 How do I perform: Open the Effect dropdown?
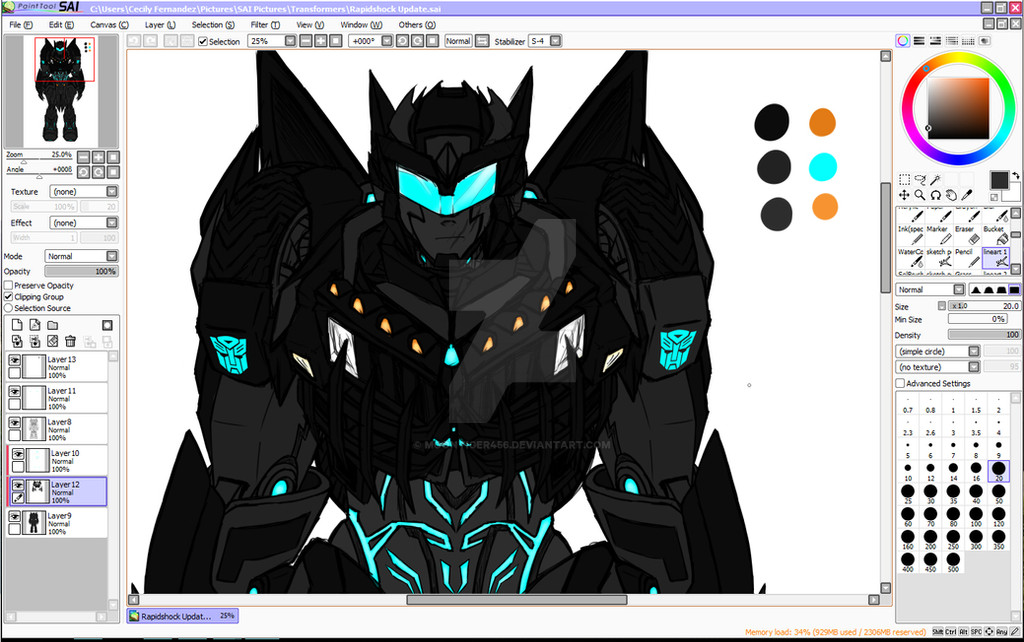point(84,223)
